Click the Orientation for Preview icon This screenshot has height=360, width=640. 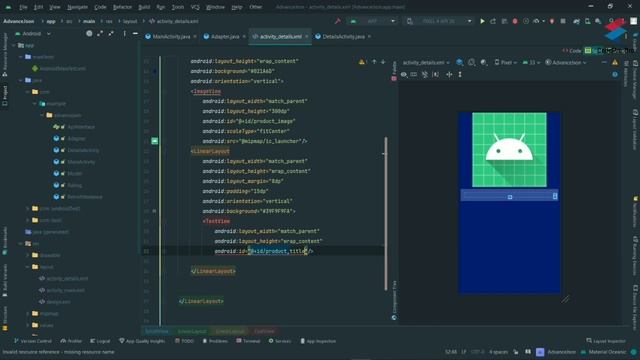(x=472, y=62)
